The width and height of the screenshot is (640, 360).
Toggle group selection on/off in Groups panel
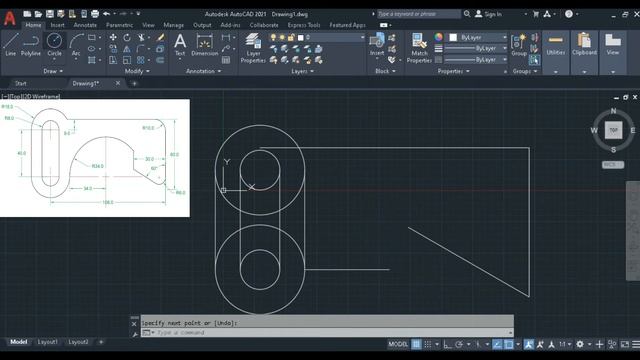(534, 60)
